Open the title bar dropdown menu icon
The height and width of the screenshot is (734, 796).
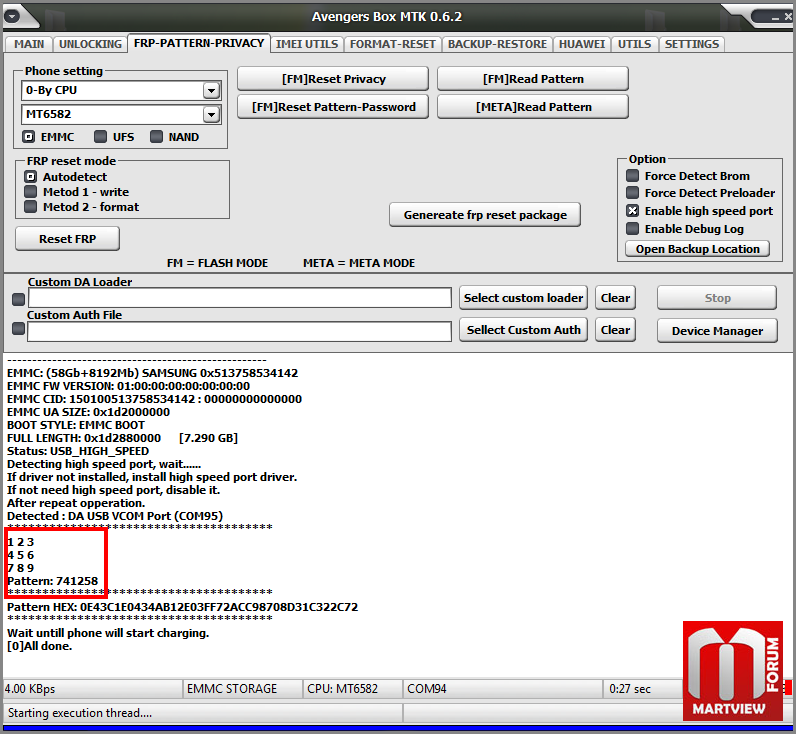coord(12,16)
